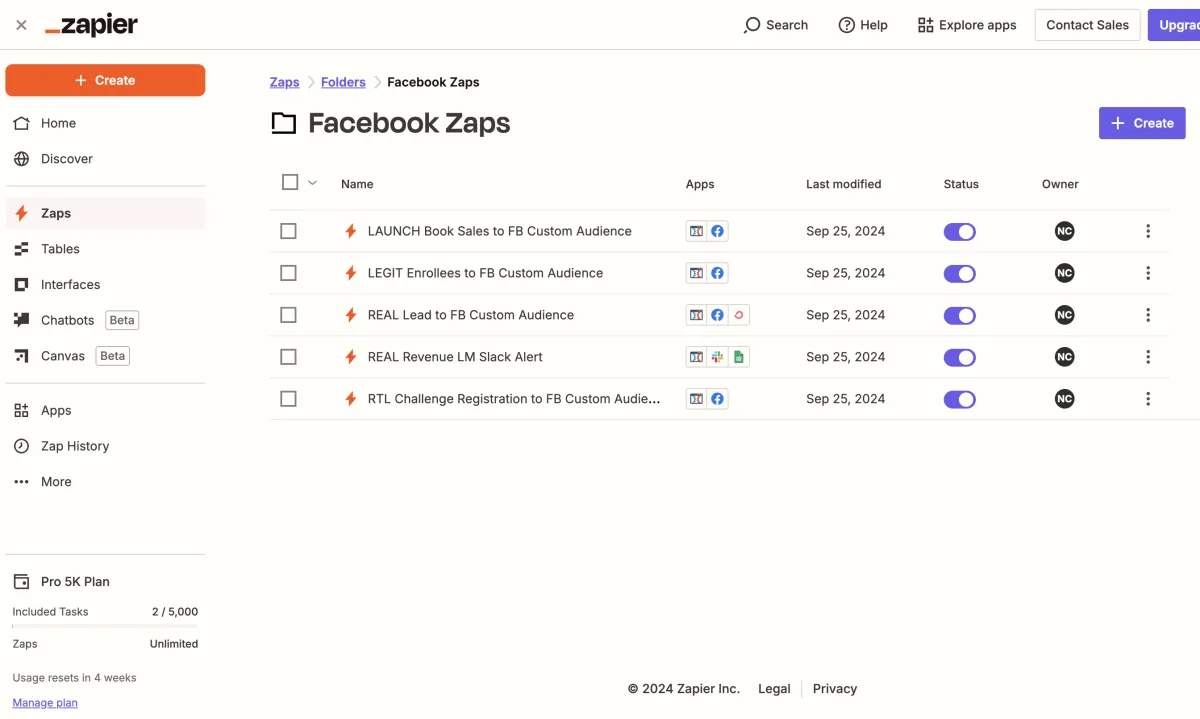Open Help from the top bar
This screenshot has height=719, width=1200.
863,25
